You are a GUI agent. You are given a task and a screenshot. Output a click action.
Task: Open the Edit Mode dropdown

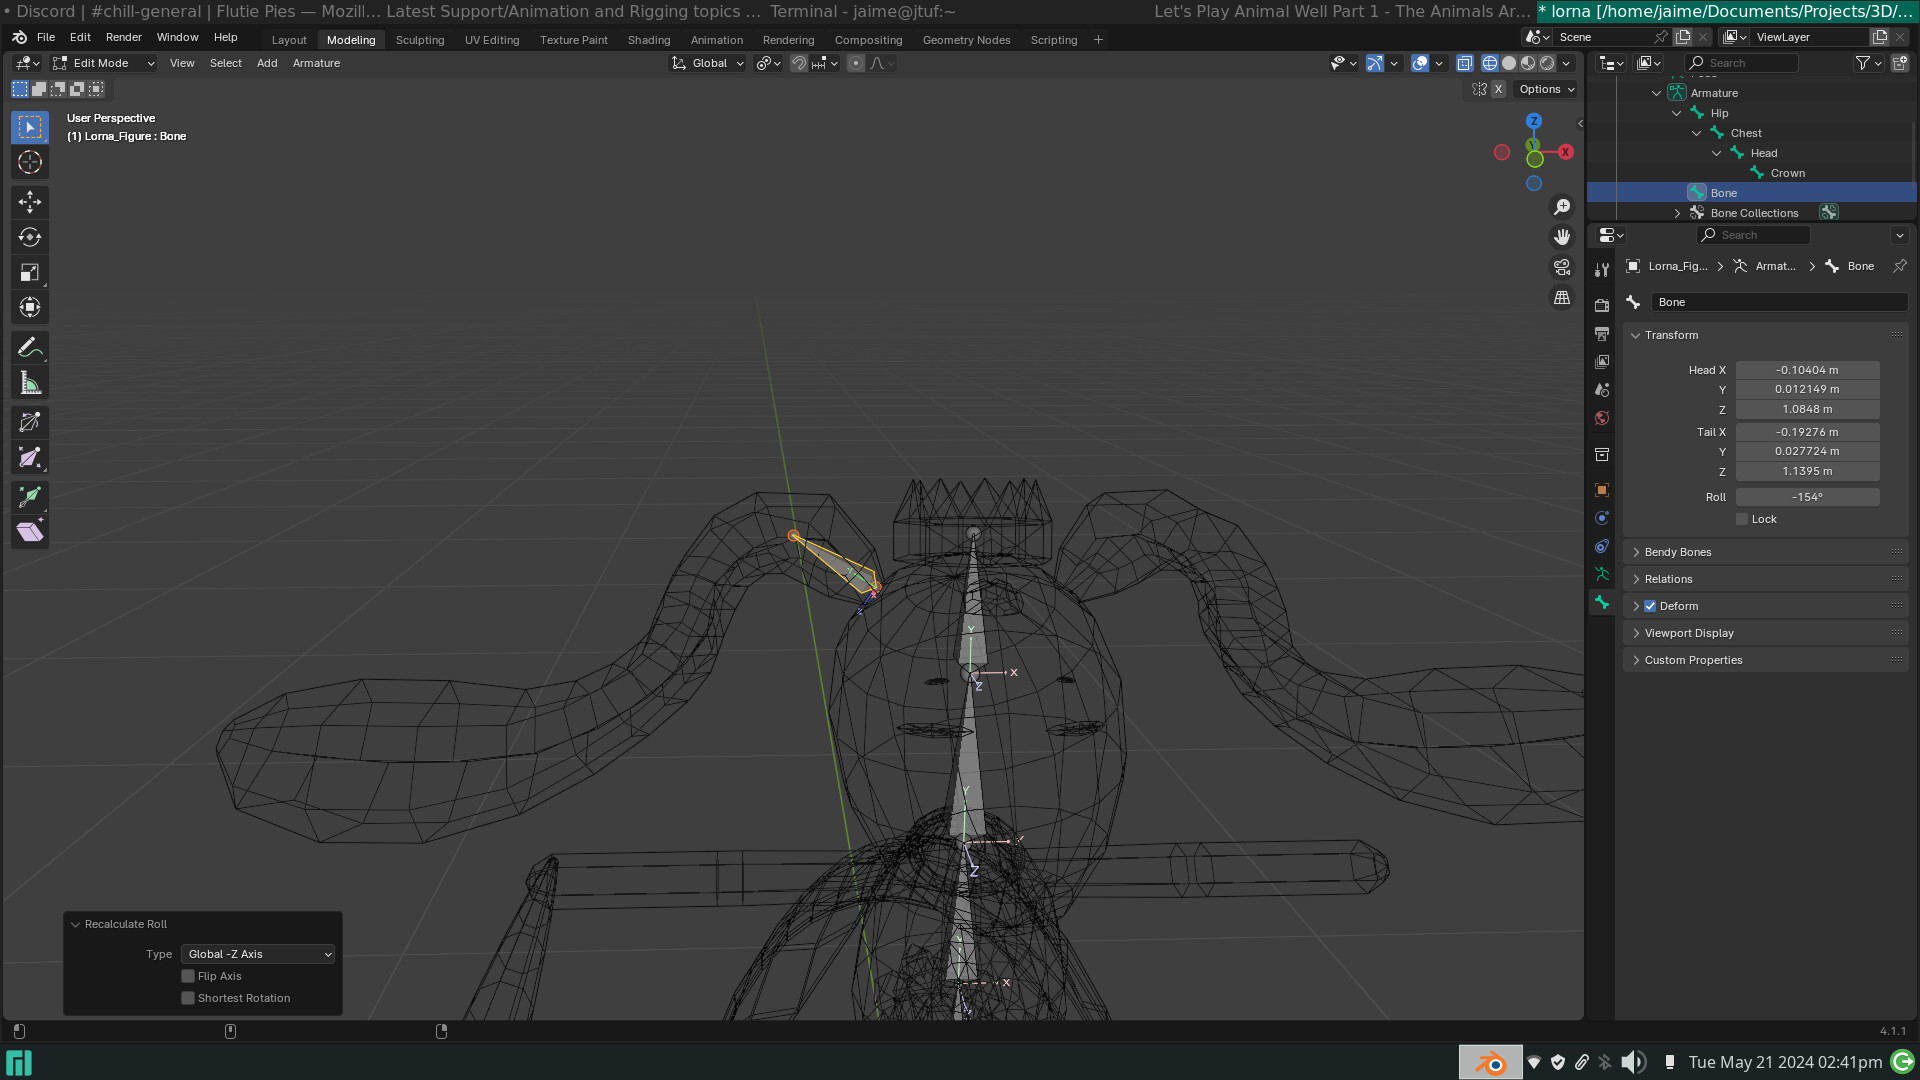[x=104, y=63]
